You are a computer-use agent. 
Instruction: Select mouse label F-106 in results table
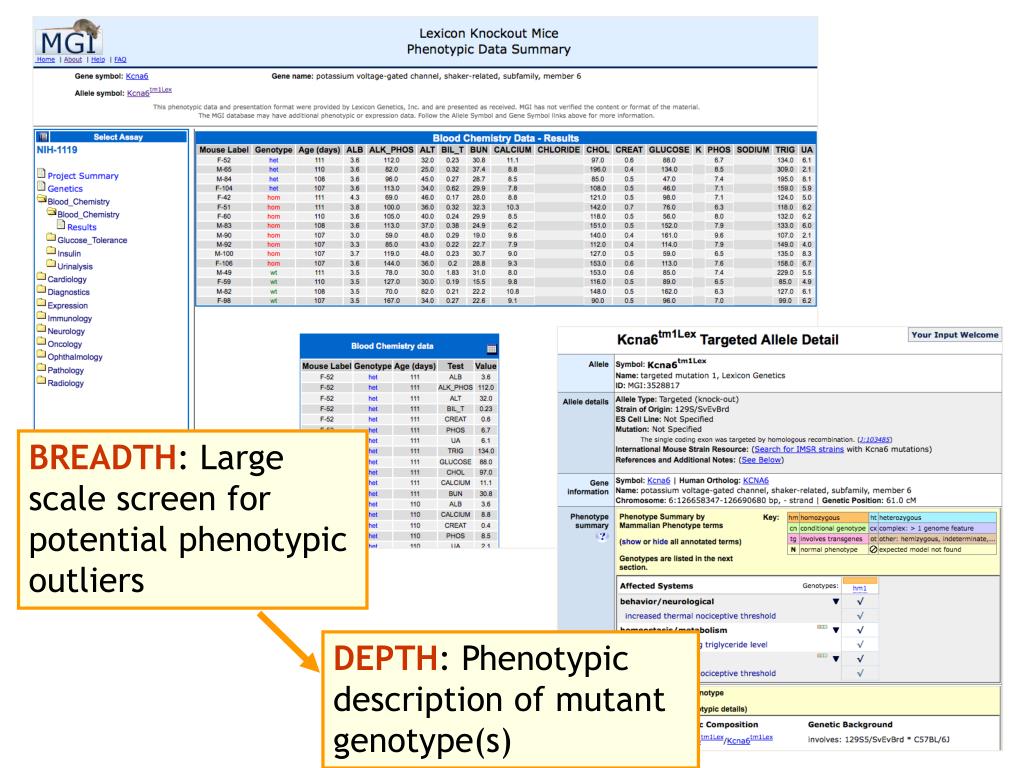coord(224,263)
